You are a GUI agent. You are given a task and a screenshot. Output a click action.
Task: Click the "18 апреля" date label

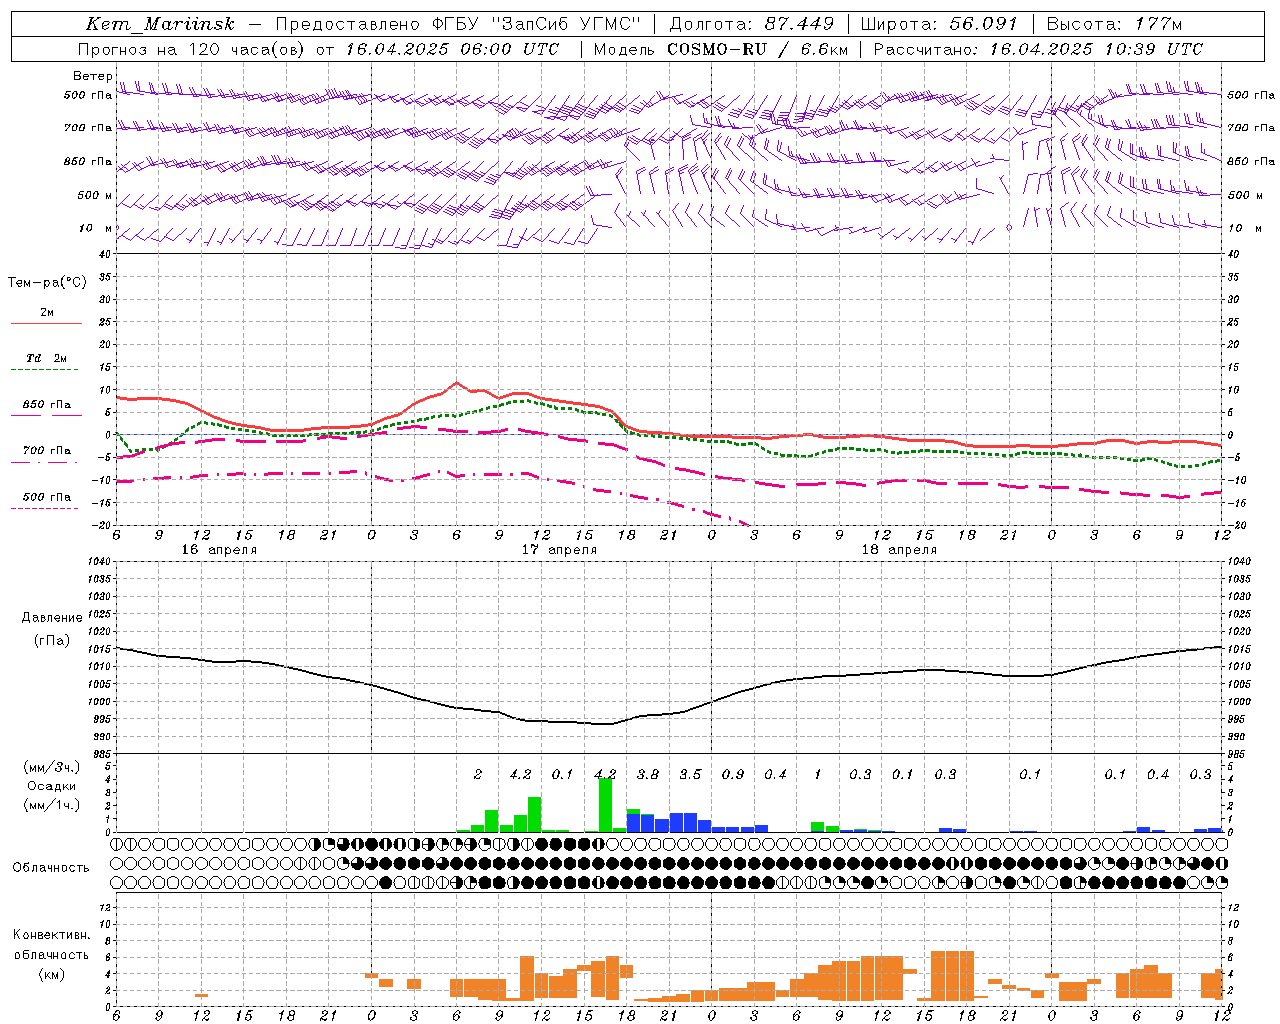899,550
